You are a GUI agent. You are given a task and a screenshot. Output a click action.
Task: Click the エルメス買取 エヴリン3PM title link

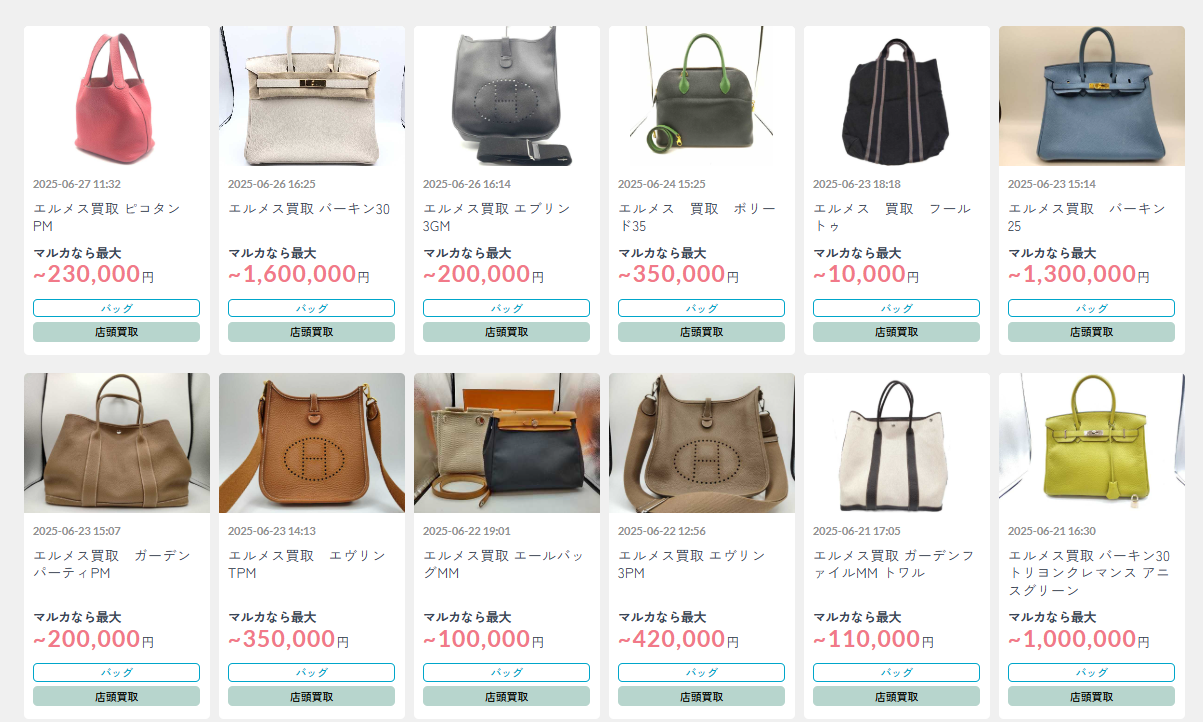click(x=692, y=564)
